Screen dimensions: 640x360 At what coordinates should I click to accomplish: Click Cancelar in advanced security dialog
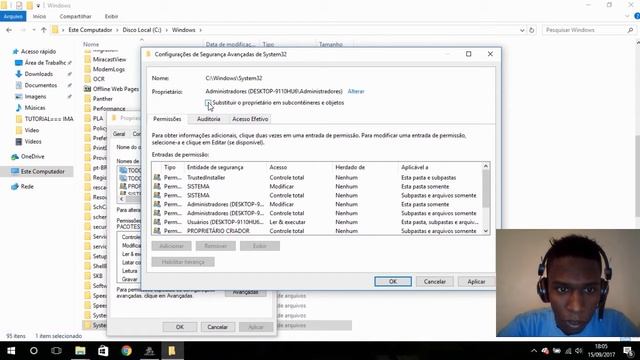coord(435,281)
